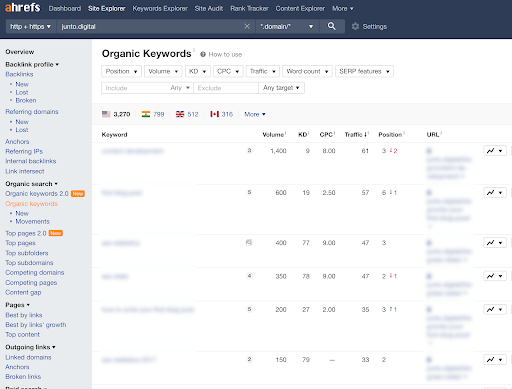Click SERP features count in 1,400 volume row
Viewport: 512px width, 389px height.
point(249,151)
